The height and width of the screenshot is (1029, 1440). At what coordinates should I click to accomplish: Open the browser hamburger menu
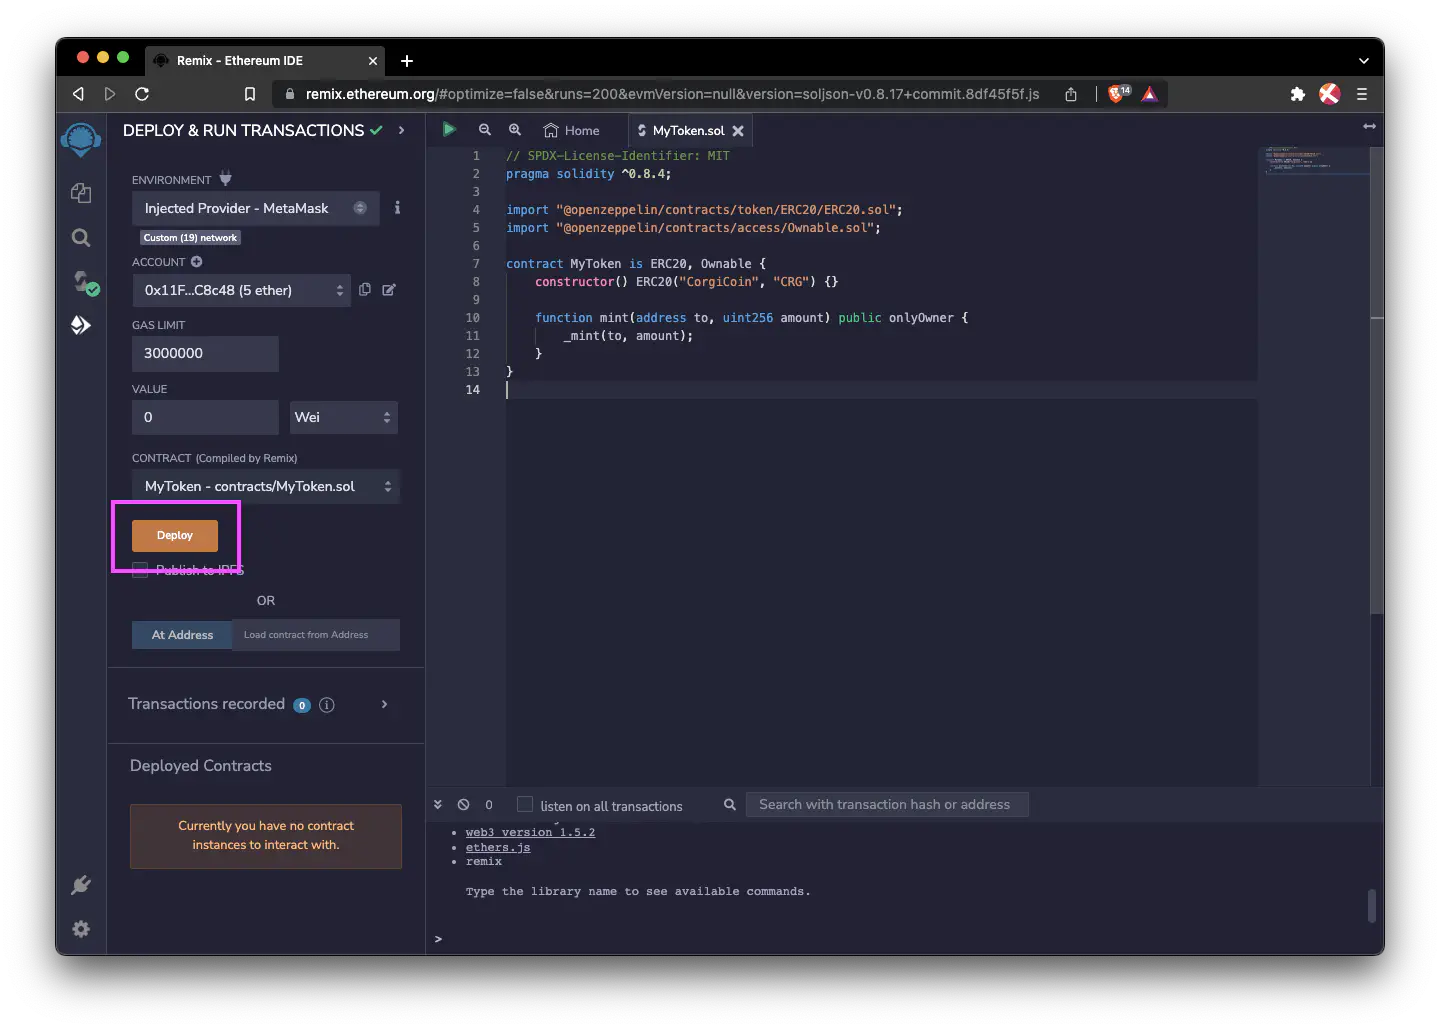pos(1361,94)
